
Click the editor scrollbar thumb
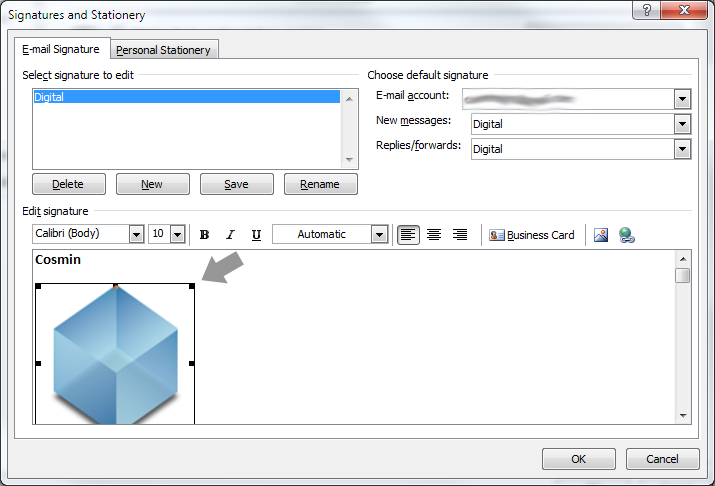tap(683, 275)
